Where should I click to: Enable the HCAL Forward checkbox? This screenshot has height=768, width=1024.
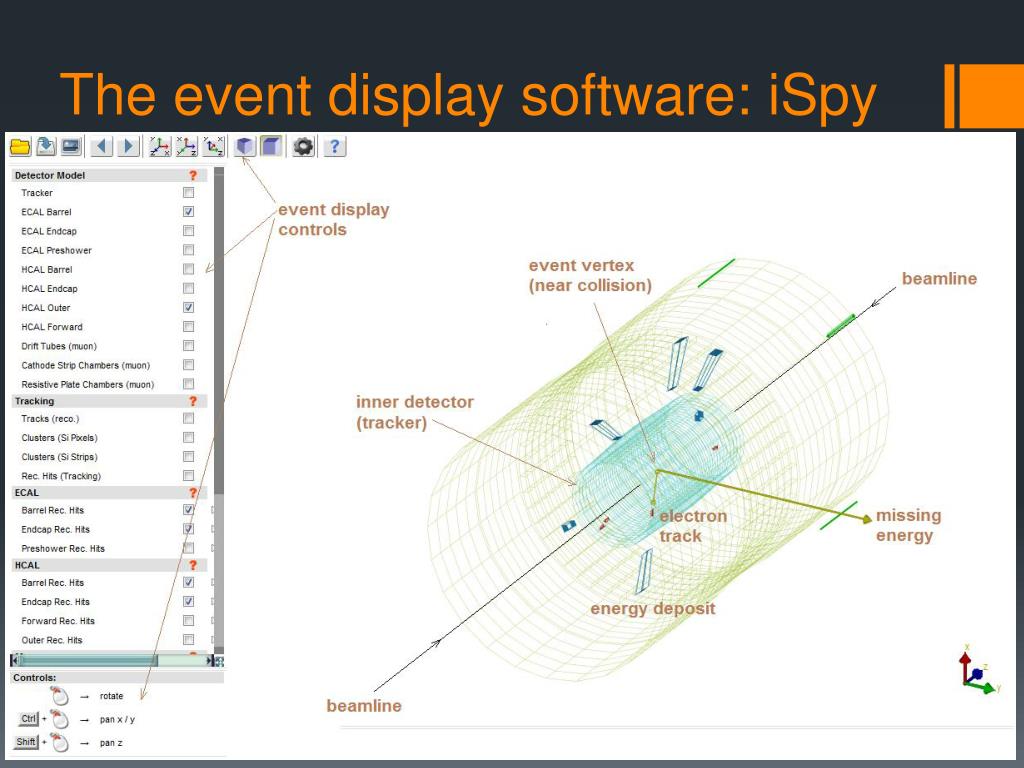(188, 327)
